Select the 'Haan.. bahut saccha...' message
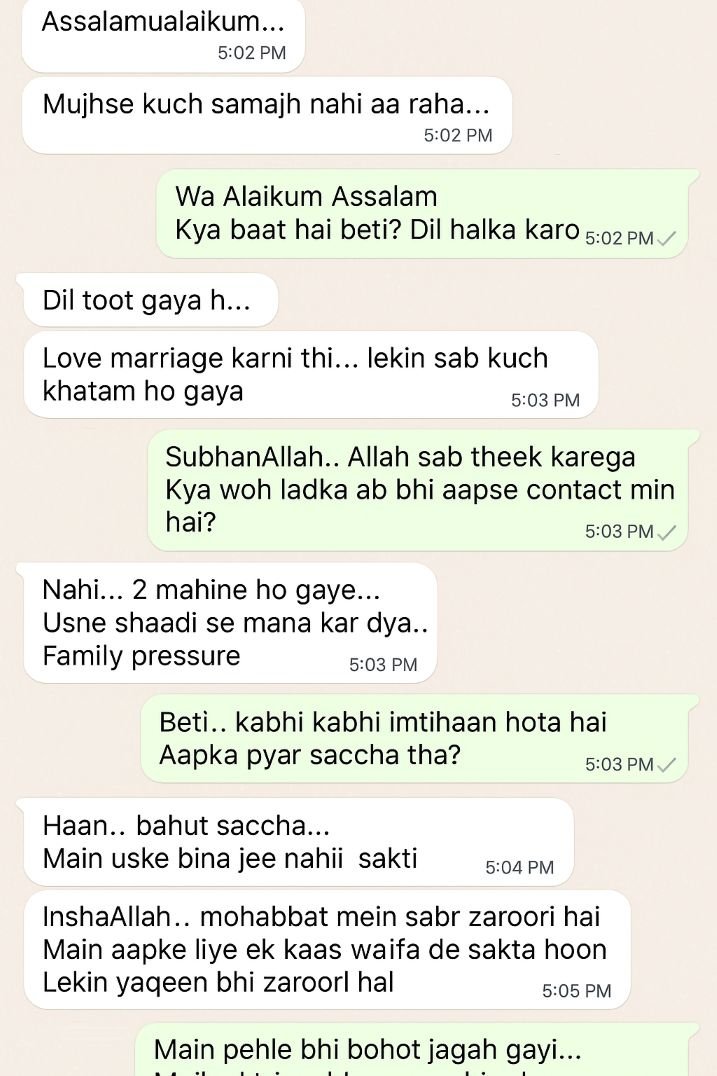This screenshot has width=717, height=1076. click(298, 842)
